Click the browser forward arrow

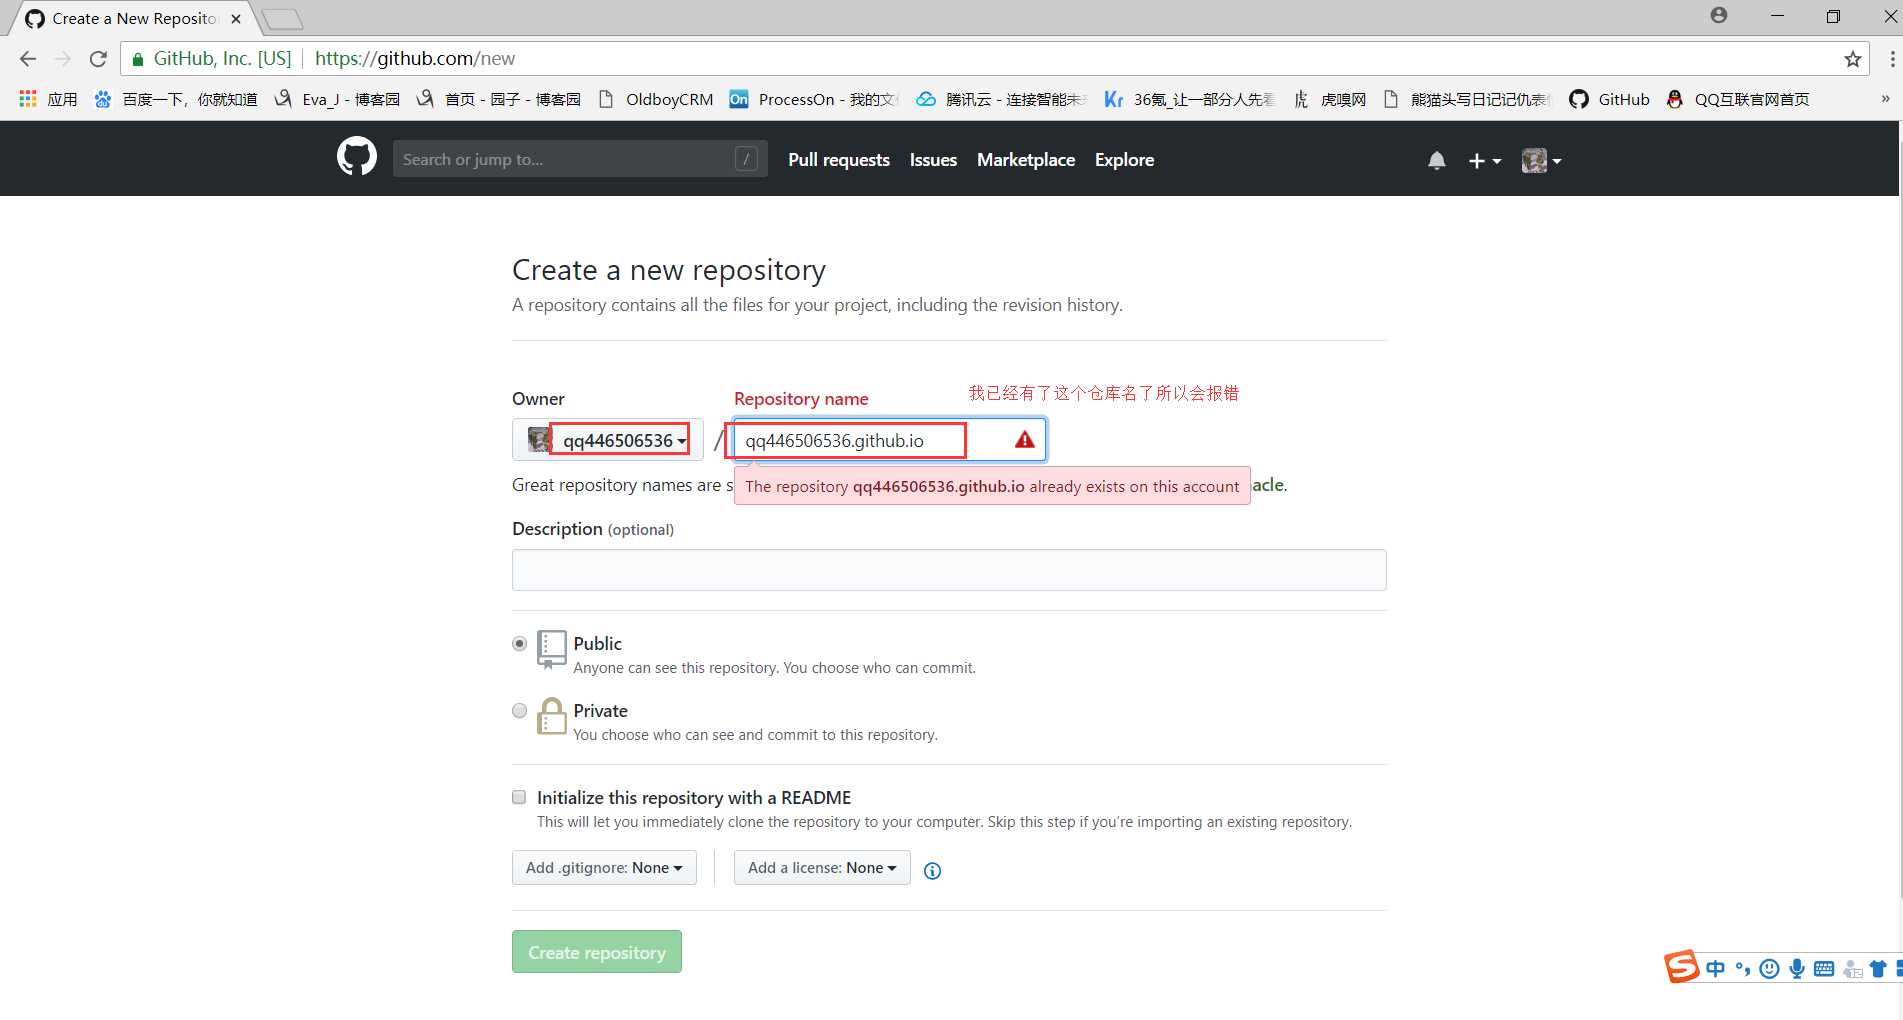(x=63, y=59)
